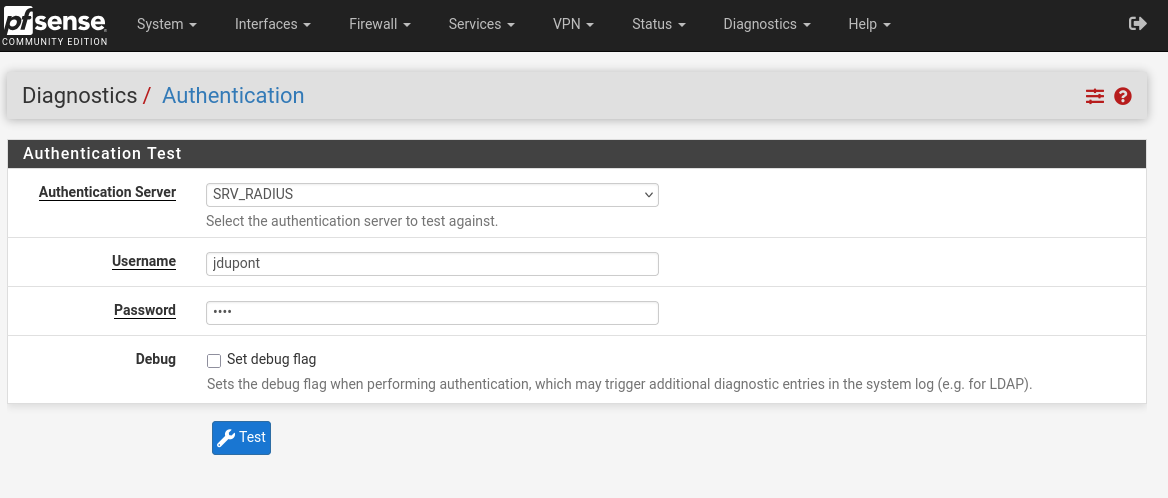Open the Interfaces menu

tap(272, 24)
